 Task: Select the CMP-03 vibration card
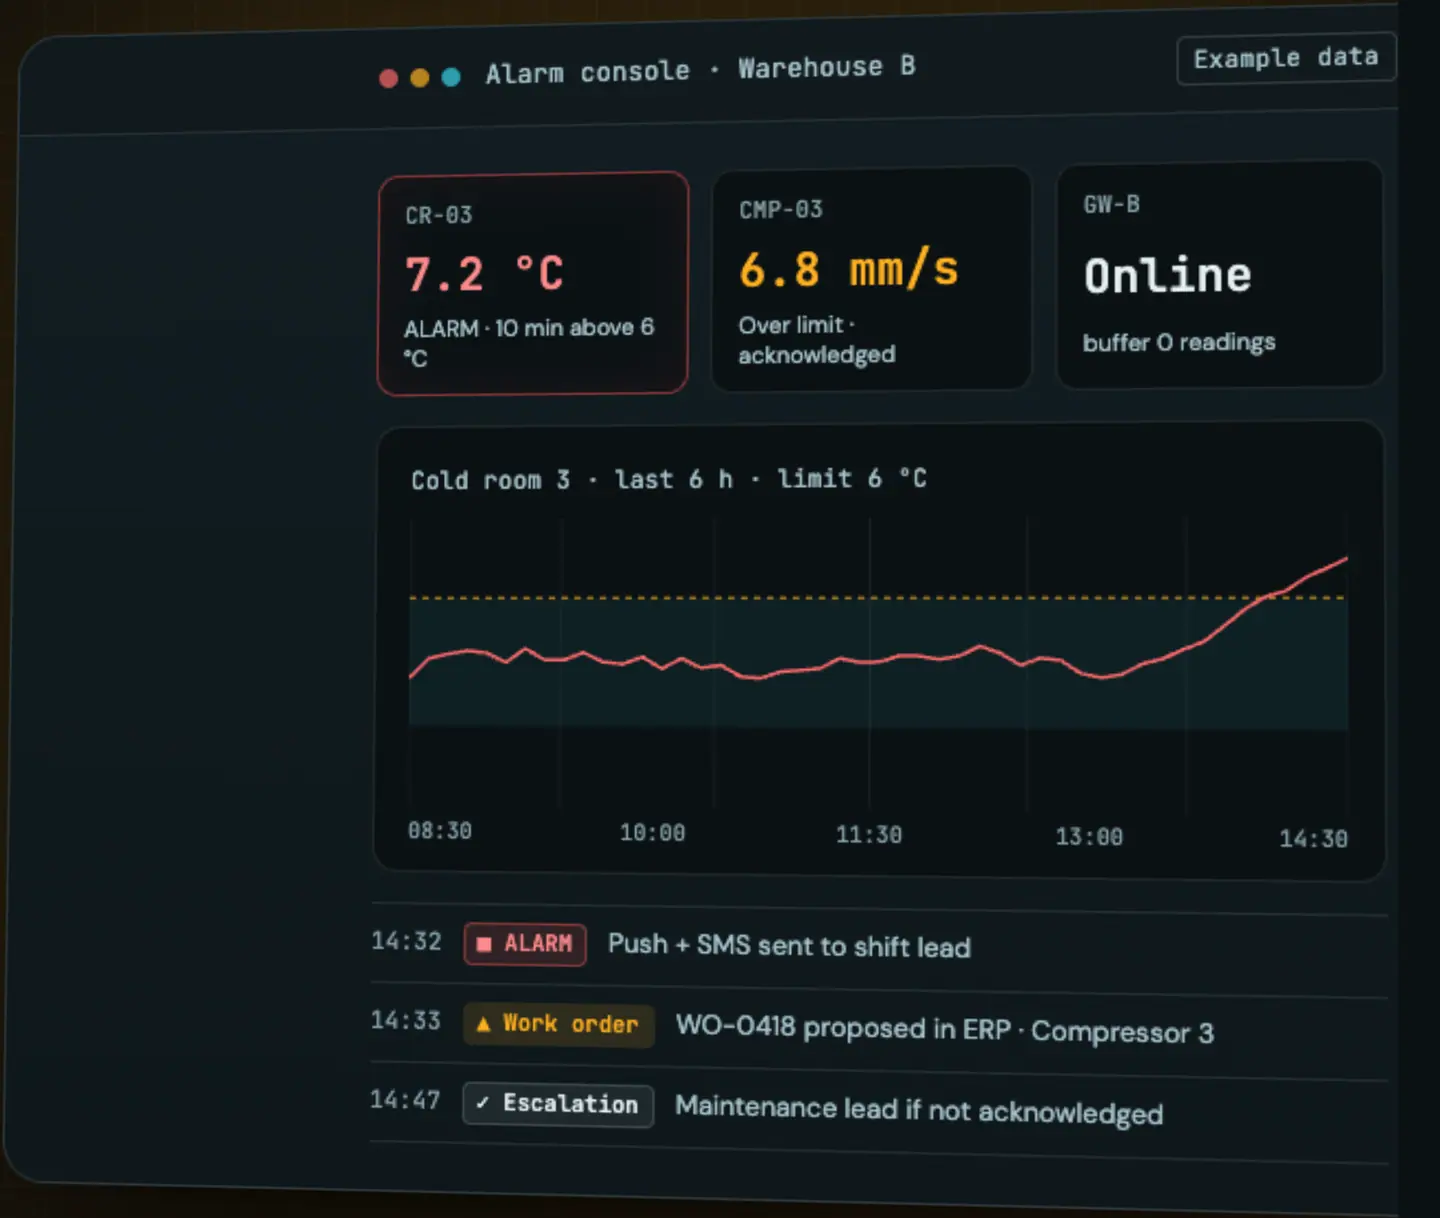(871, 279)
